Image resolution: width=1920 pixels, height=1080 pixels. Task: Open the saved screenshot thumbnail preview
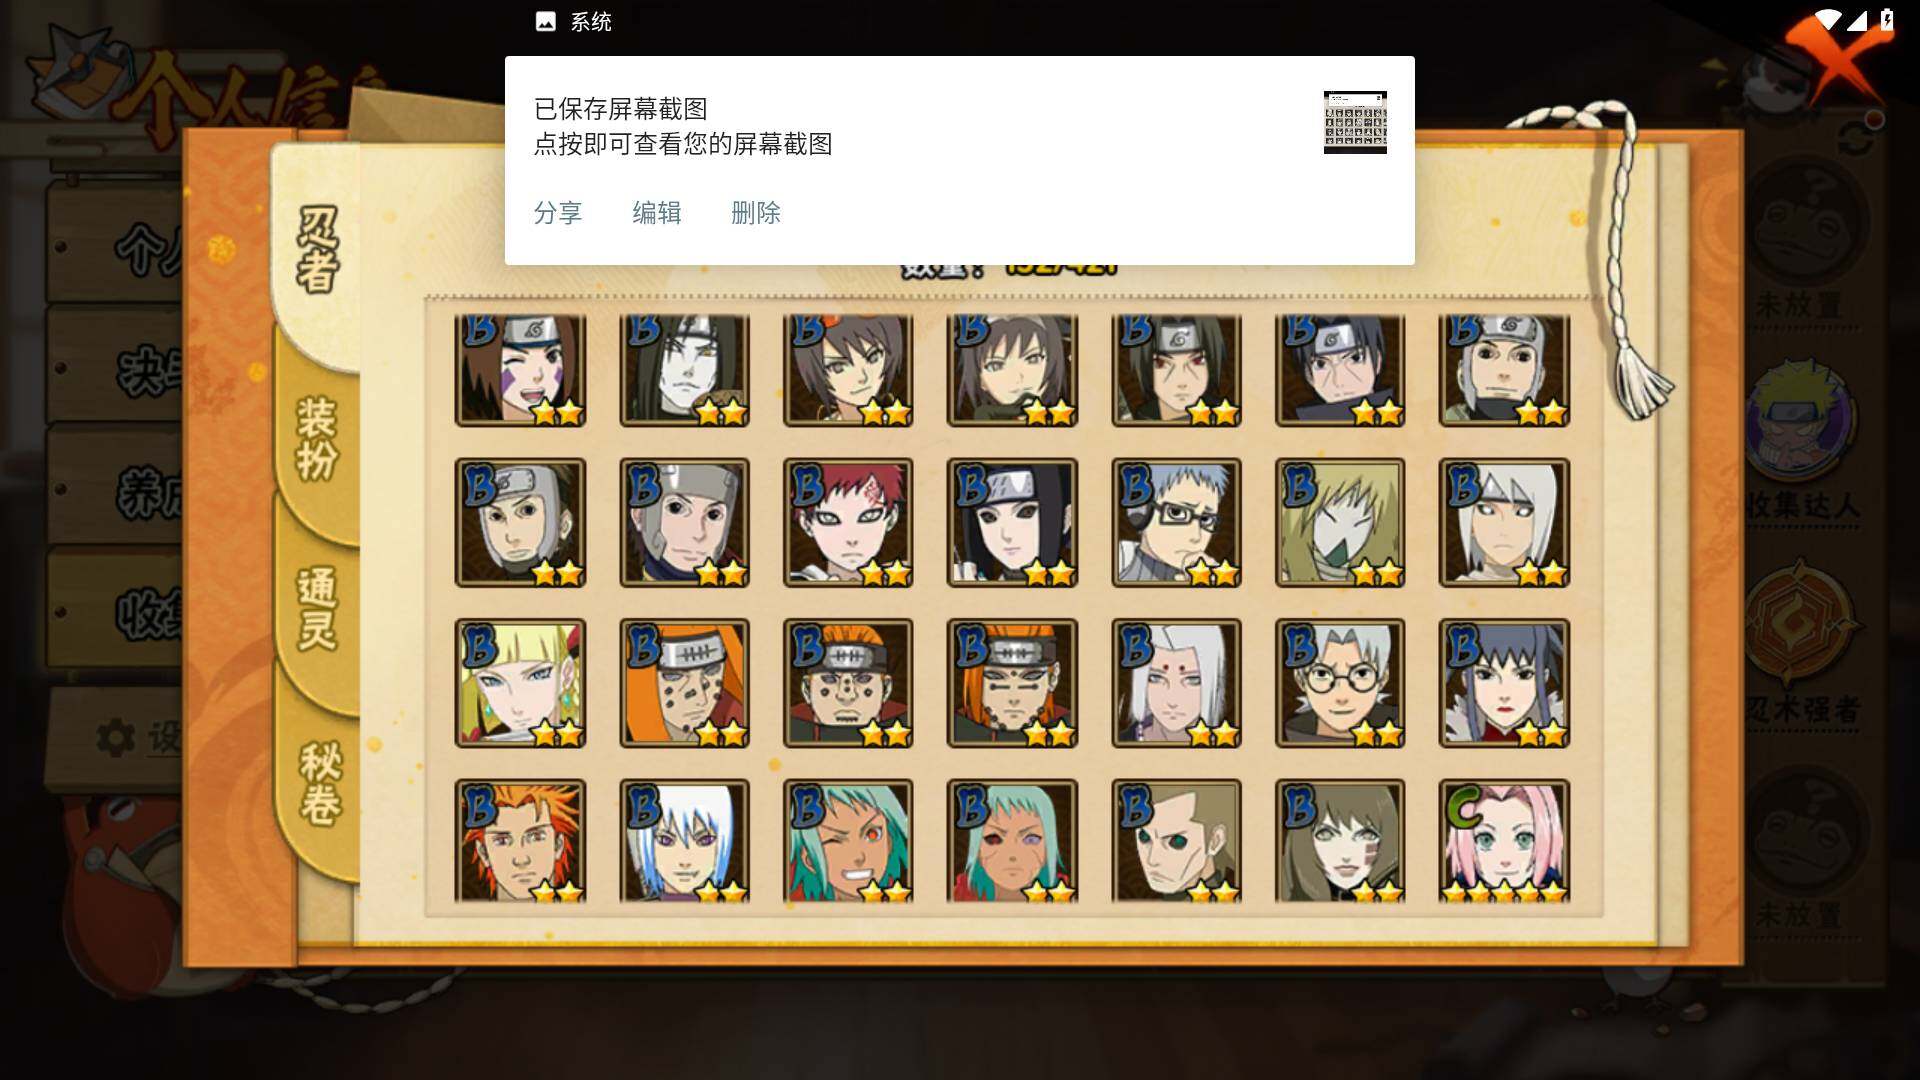click(x=1355, y=122)
